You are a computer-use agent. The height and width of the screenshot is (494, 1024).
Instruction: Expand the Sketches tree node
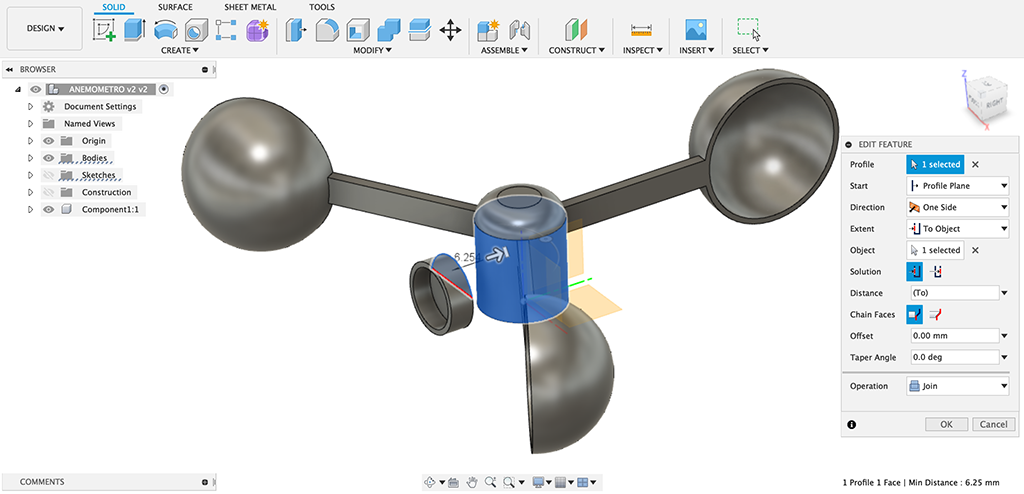tap(30, 175)
